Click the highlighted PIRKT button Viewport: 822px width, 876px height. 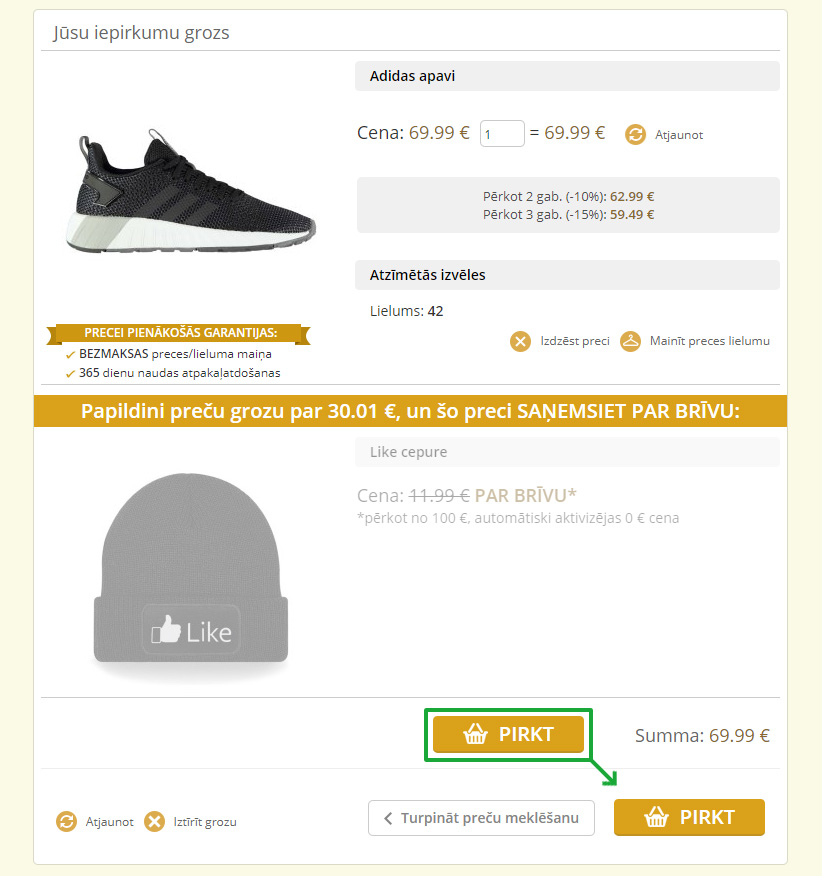point(509,734)
